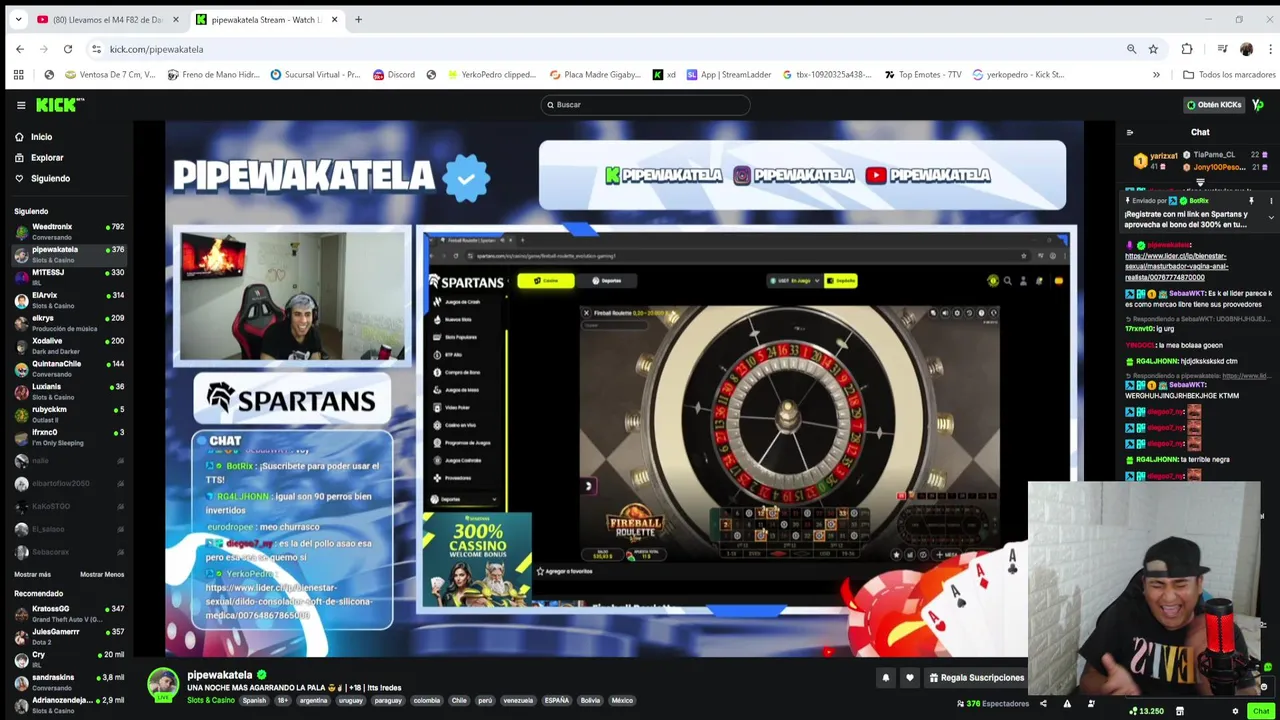This screenshot has width=1280, height=720.
Task: Report the stream warning icon
Action: [1067, 704]
